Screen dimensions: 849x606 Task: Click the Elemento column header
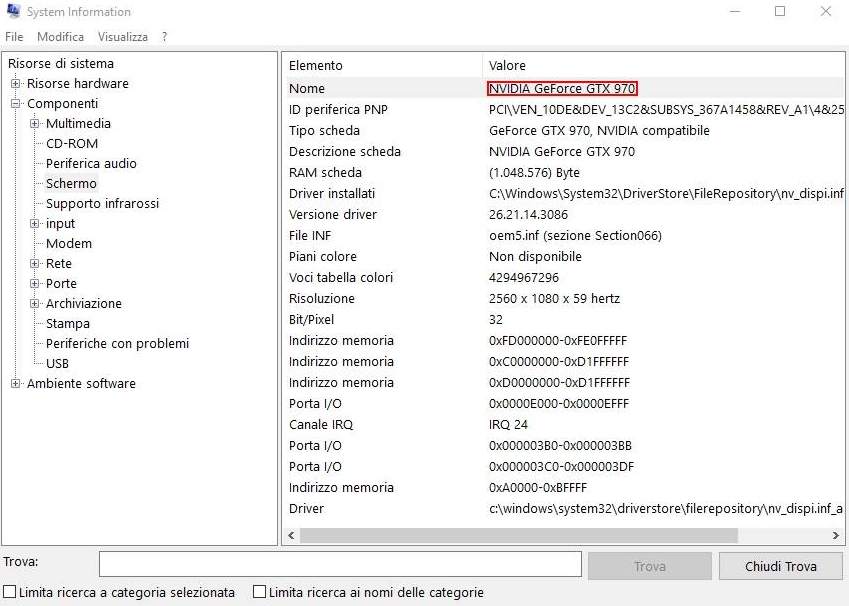383,66
